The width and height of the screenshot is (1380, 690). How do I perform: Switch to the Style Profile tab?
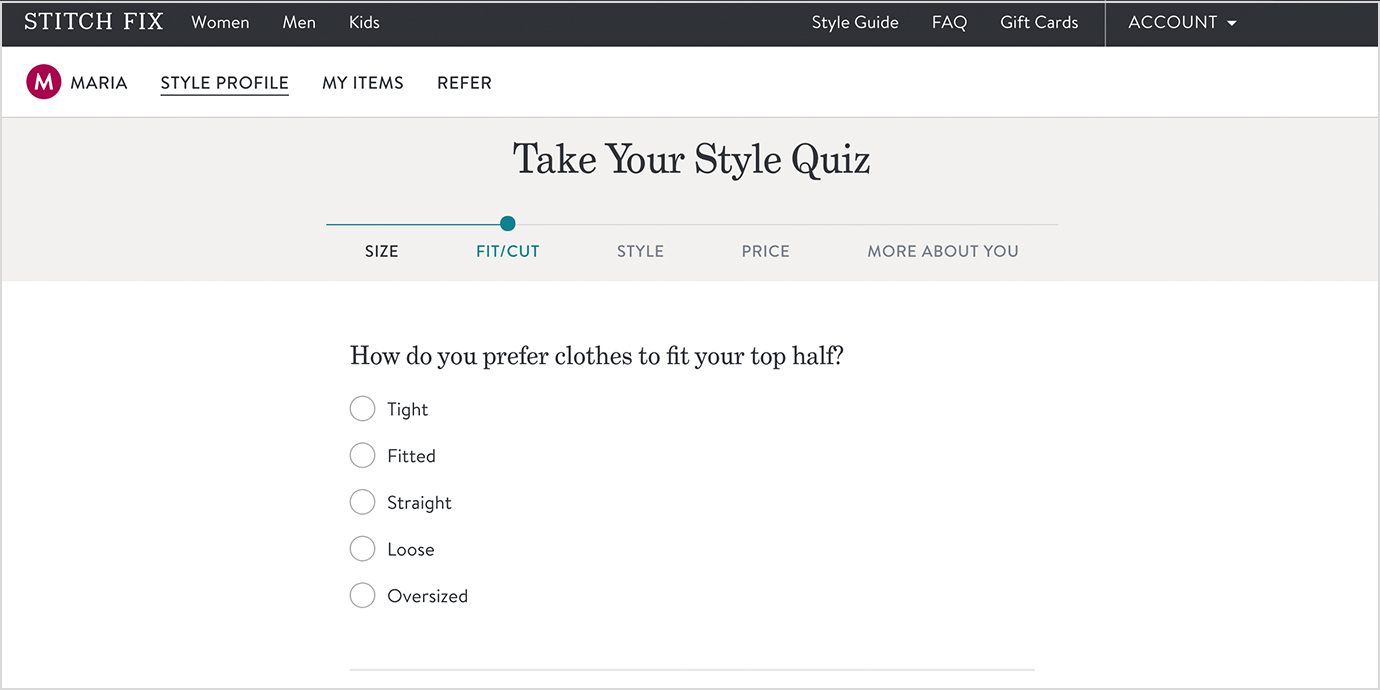(x=225, y=83)
